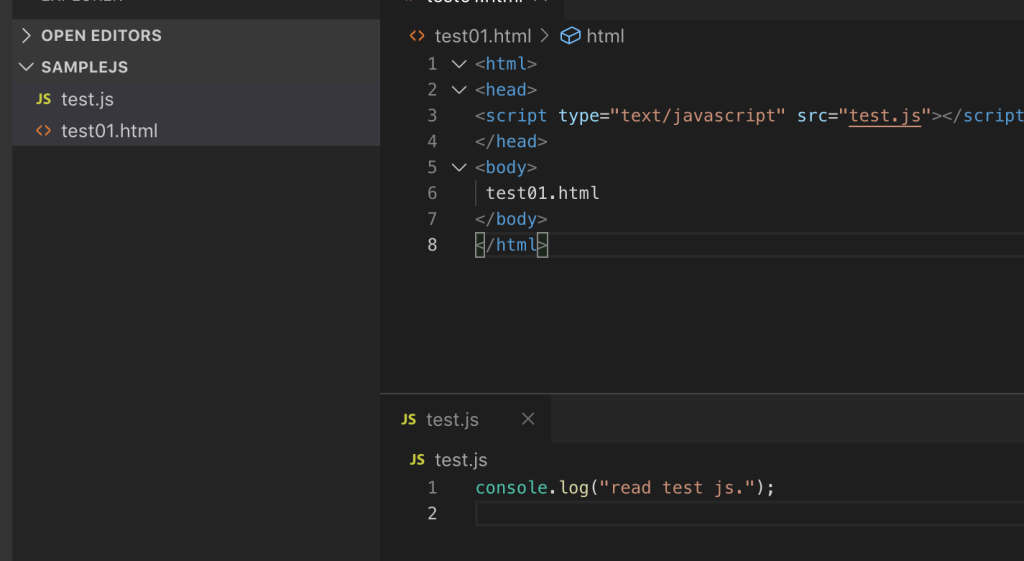Screen dimensions: 1024x561
Task: Fold the html tag on line 1
Action: 459,64
